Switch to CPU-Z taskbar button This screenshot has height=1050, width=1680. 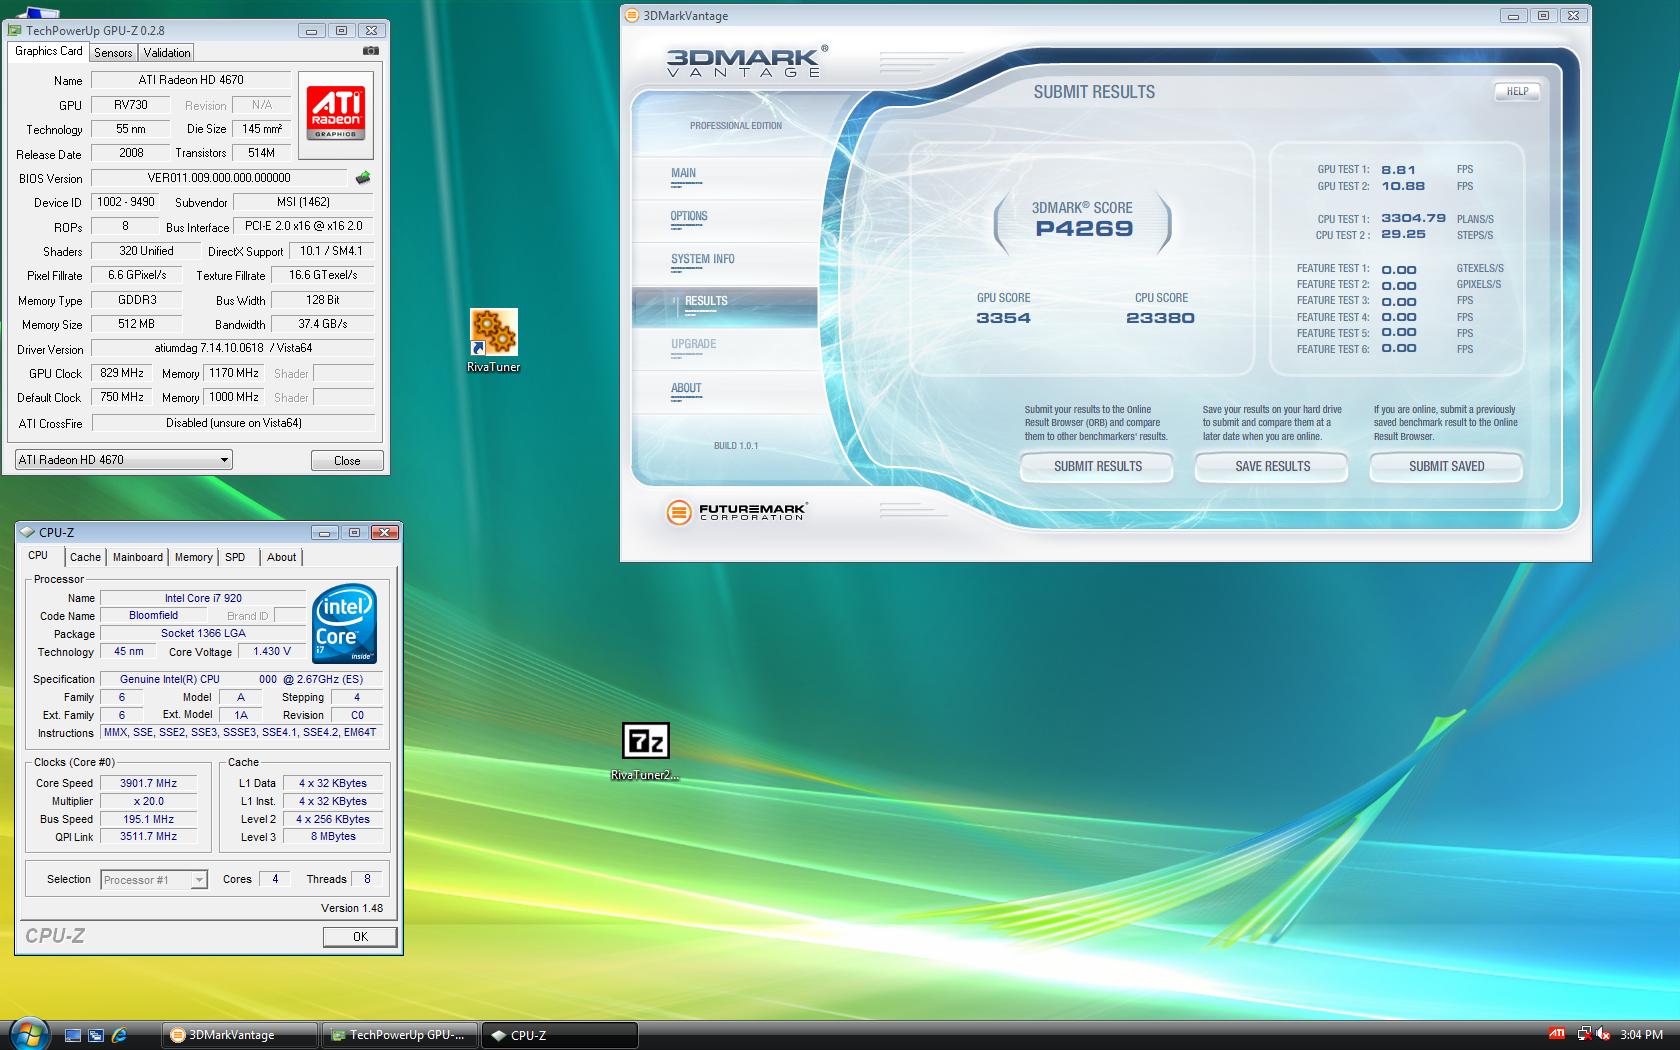click(x=560, y=1035)
